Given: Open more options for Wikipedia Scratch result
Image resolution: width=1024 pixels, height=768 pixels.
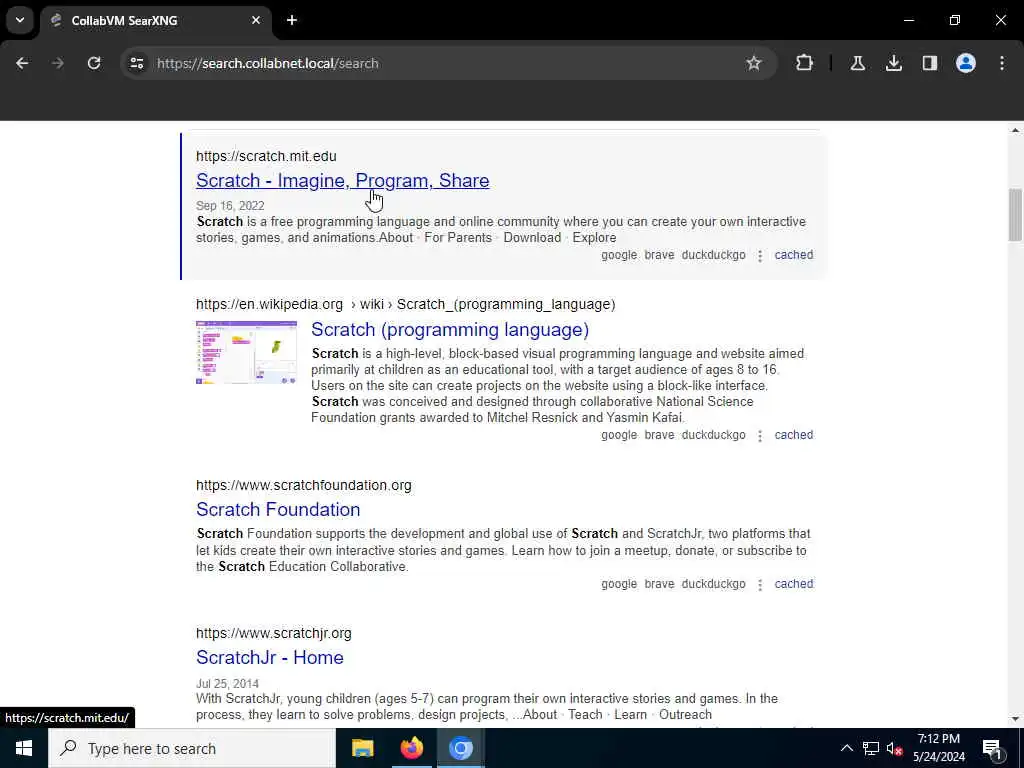Looking at the screenshot, I should 760,436.
